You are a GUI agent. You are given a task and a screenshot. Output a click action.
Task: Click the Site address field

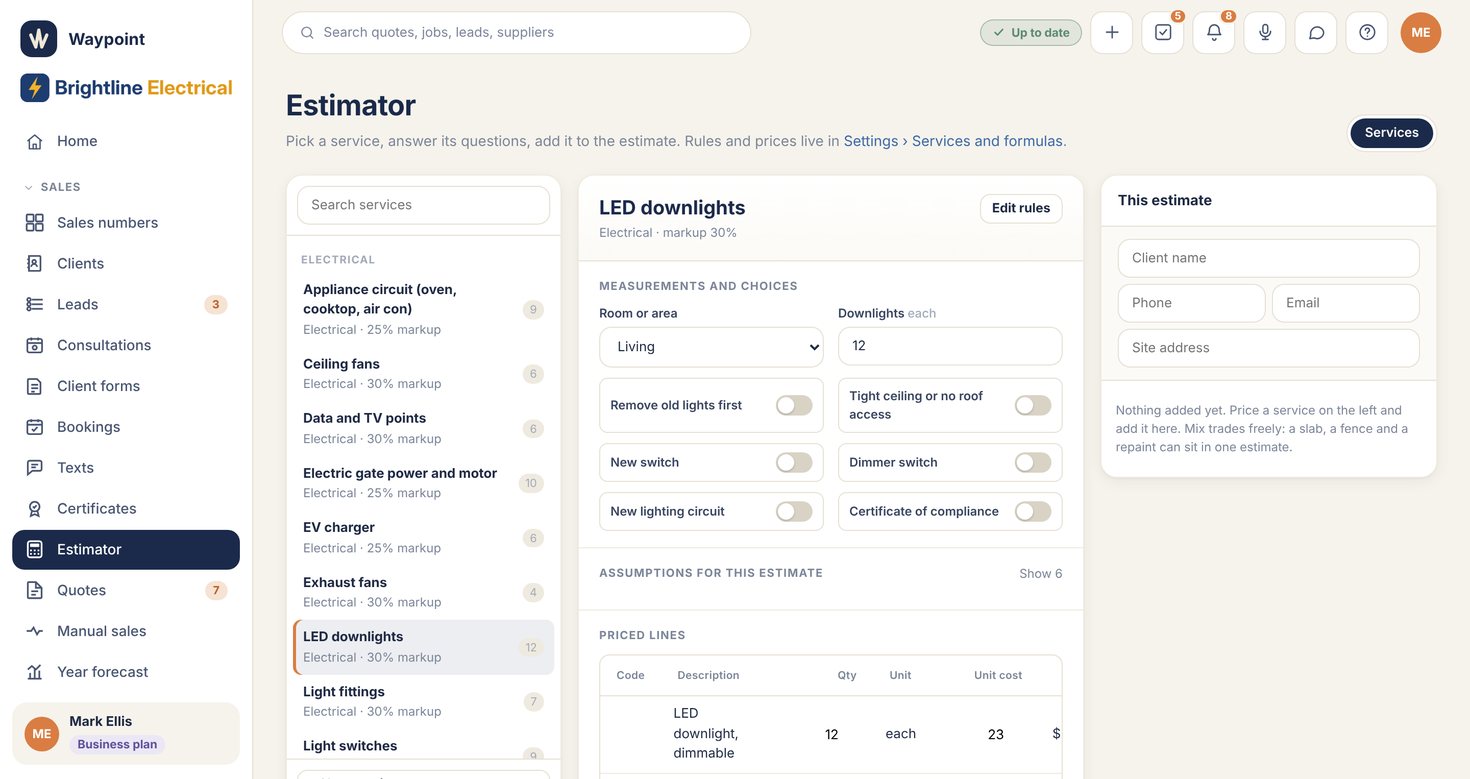point(1268,348)
